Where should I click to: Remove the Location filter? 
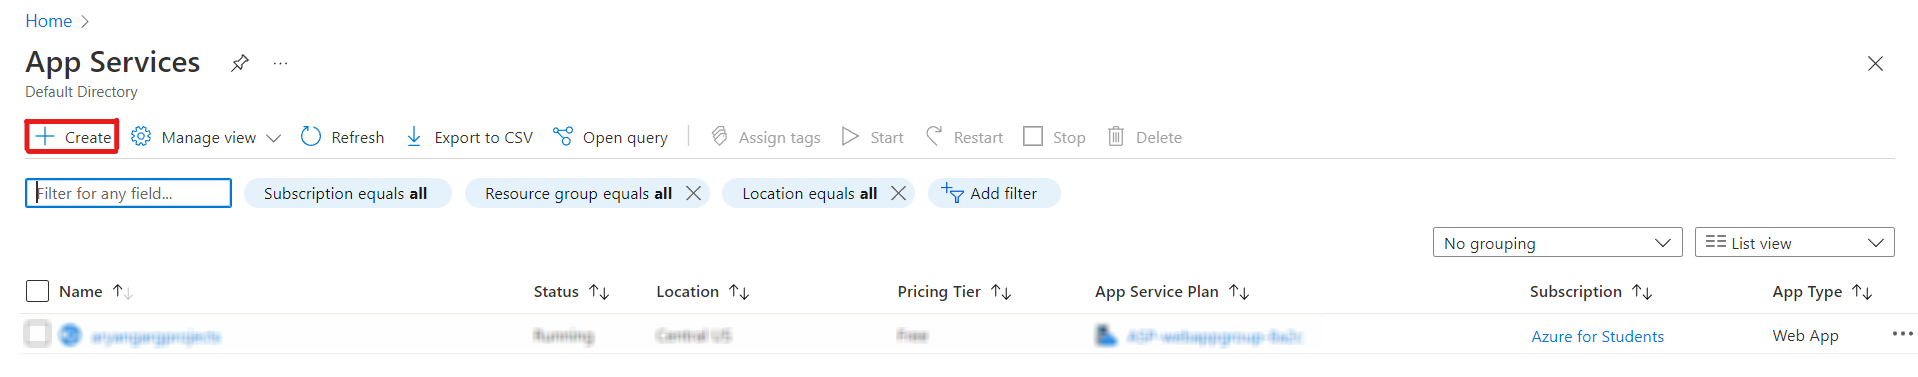[898, 193]
